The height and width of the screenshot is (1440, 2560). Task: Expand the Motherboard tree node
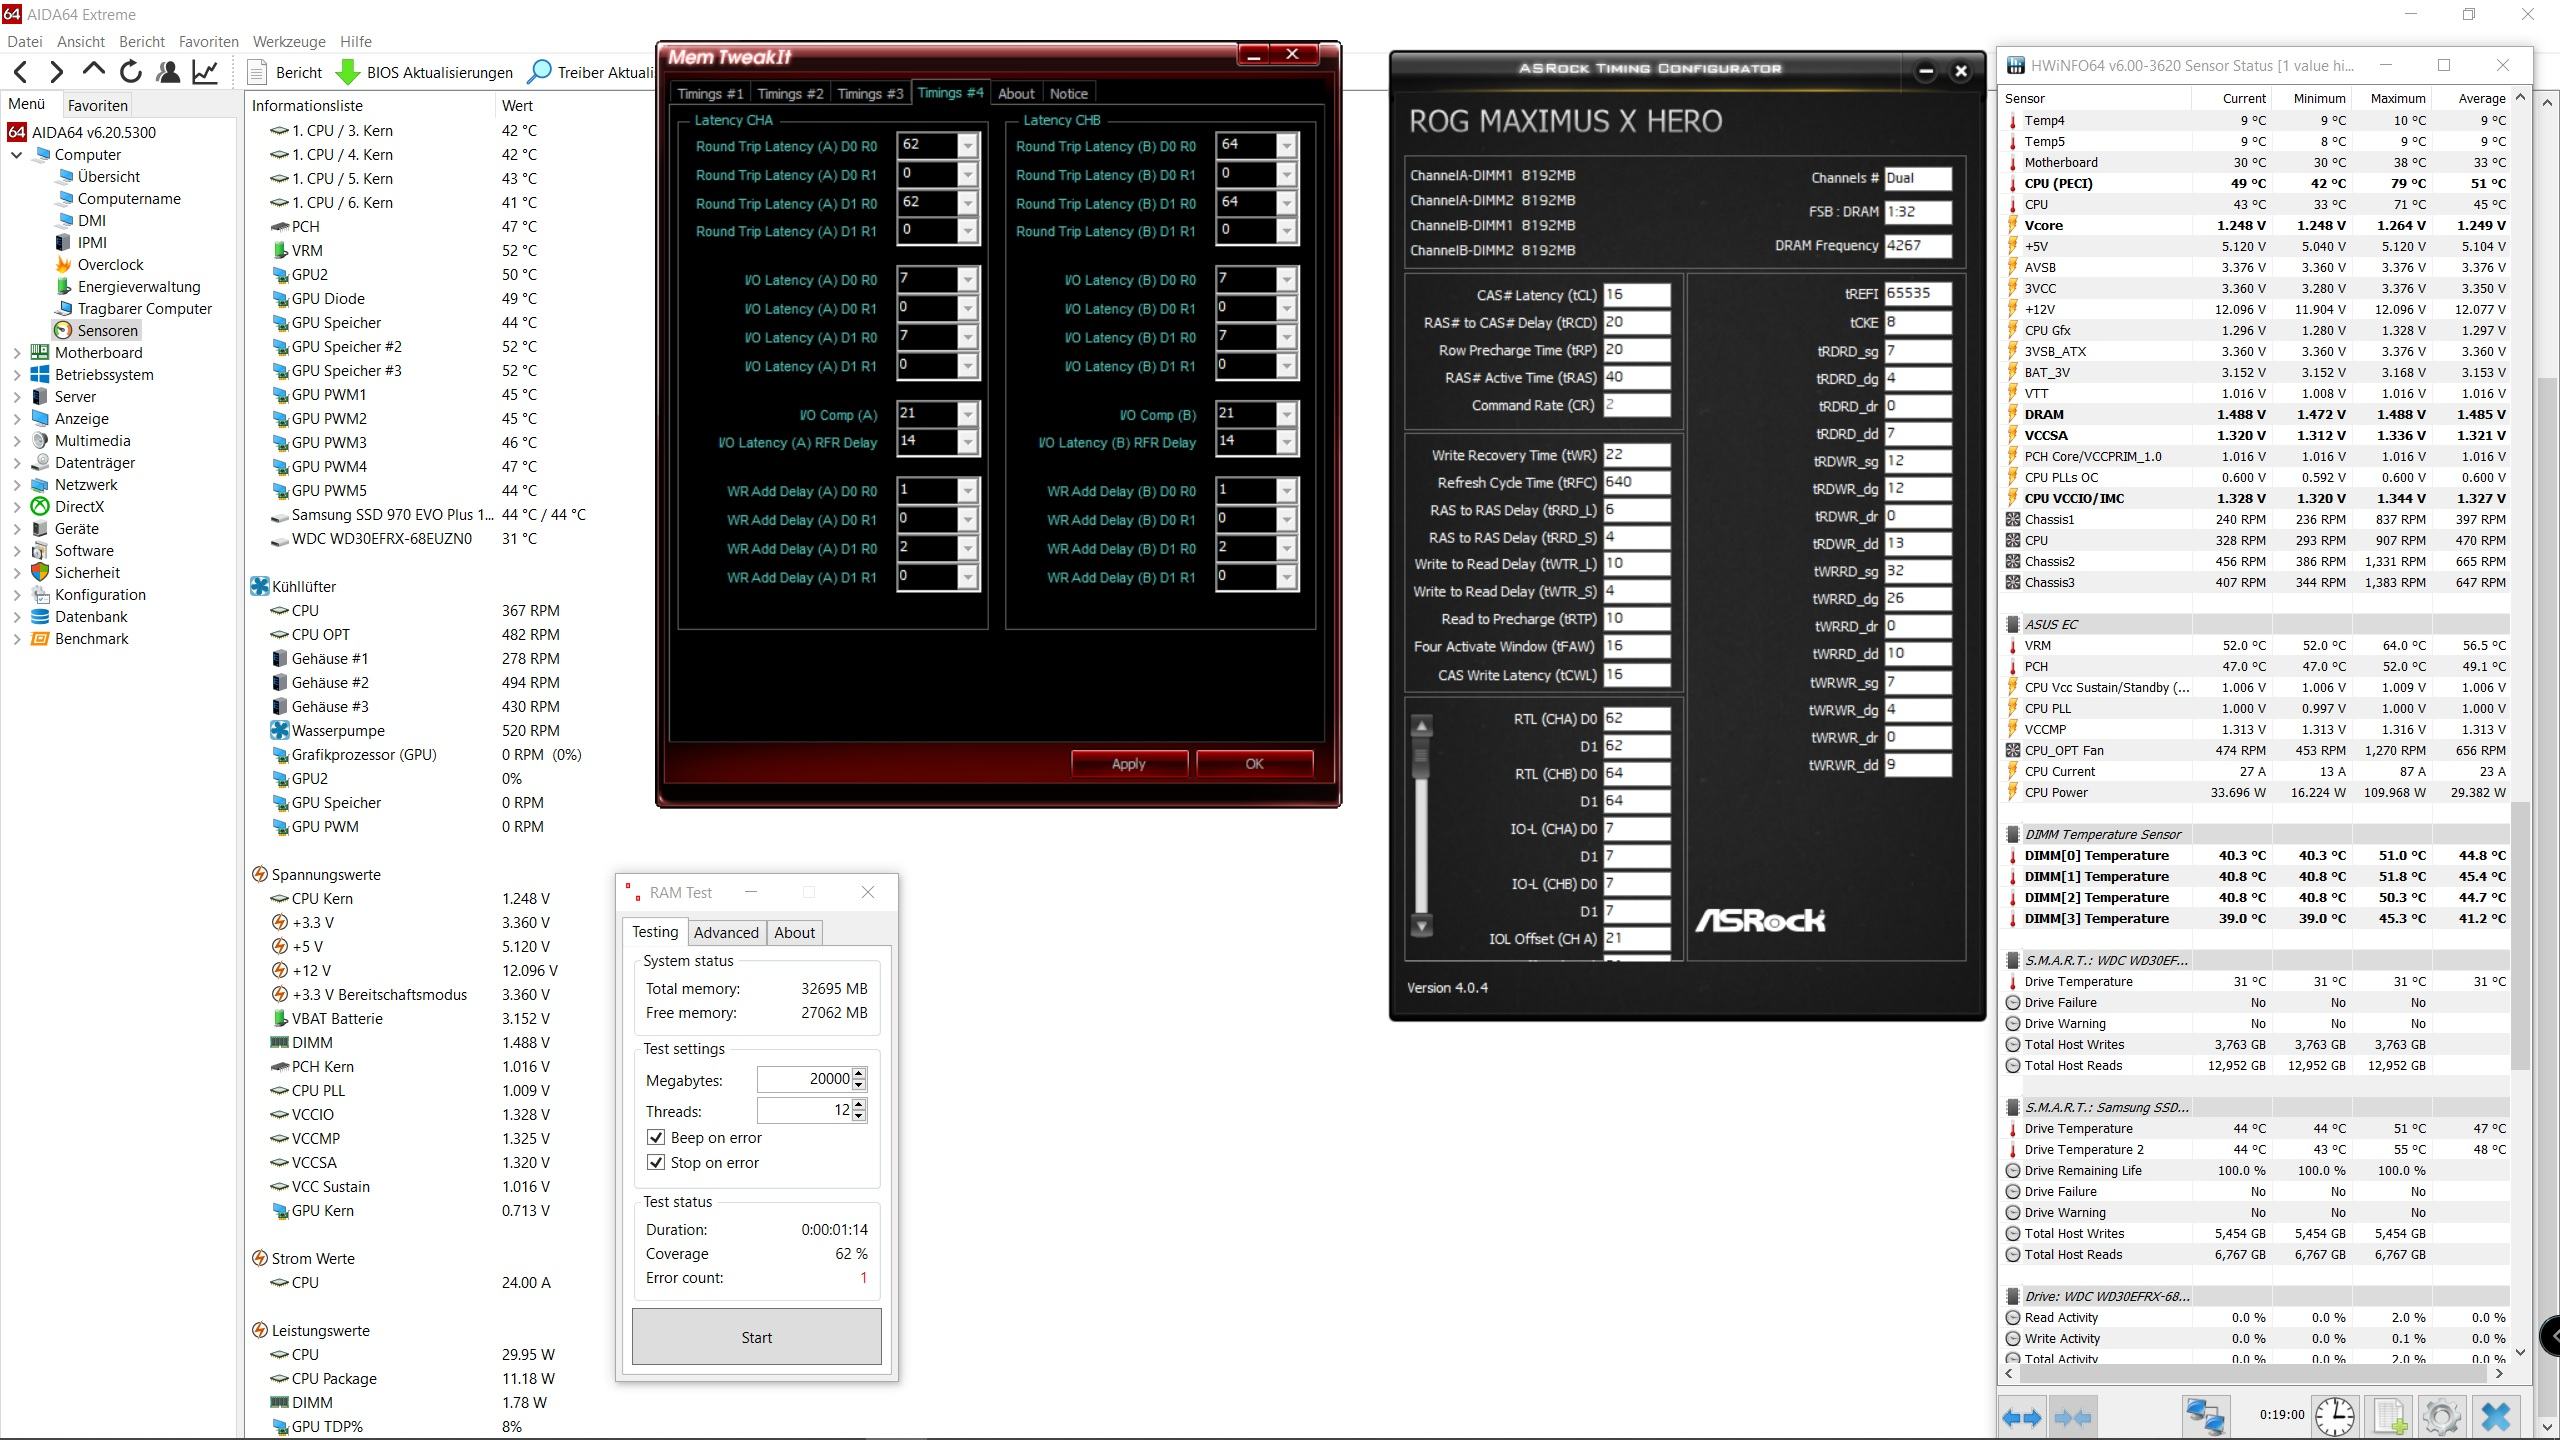click(x=16, y=353)
